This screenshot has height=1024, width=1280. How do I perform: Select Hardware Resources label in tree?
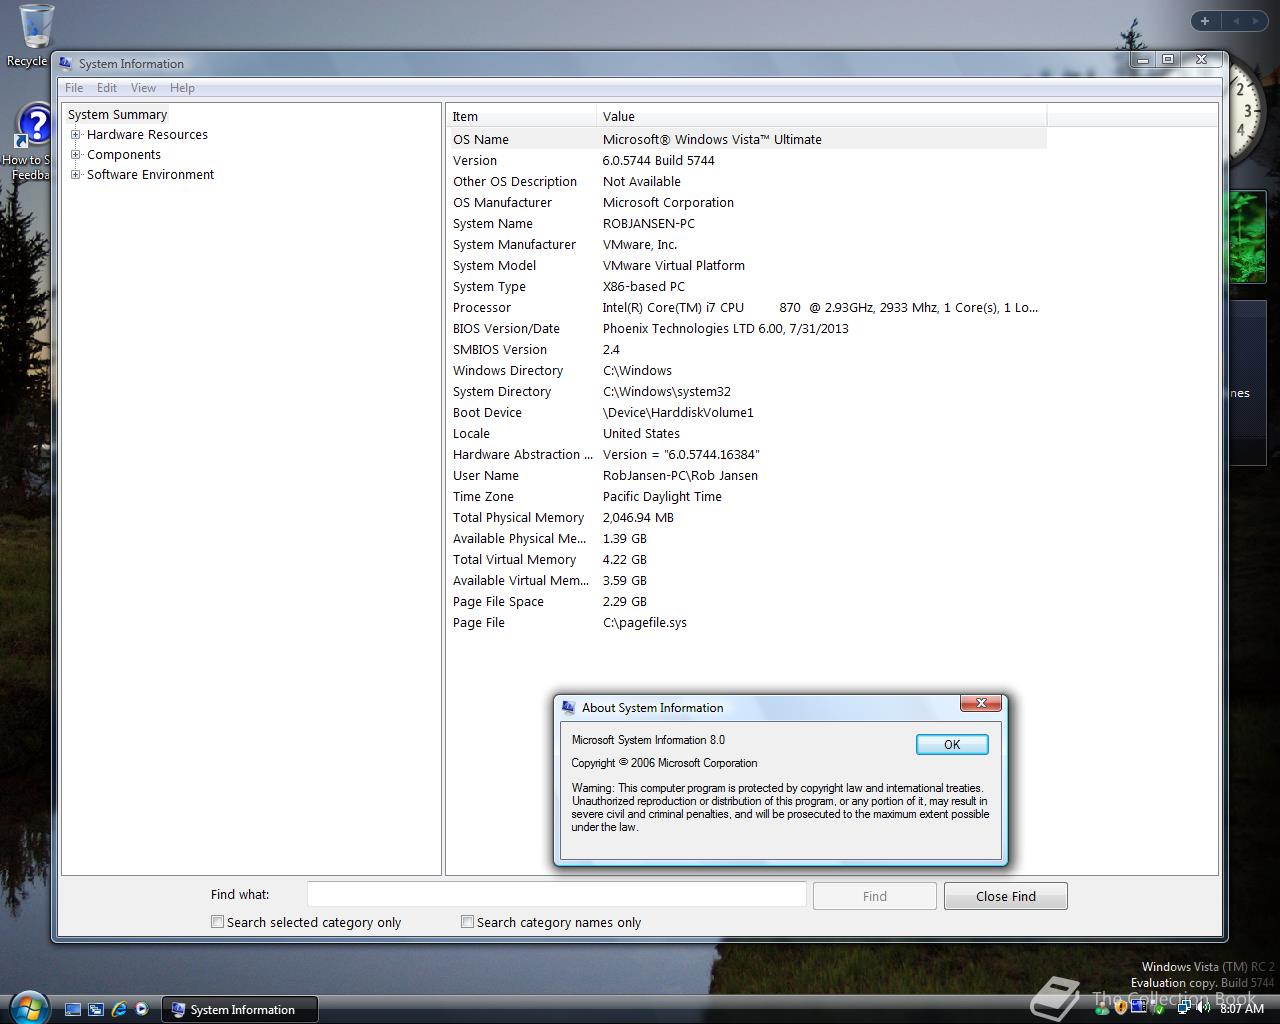pos(147,134)
